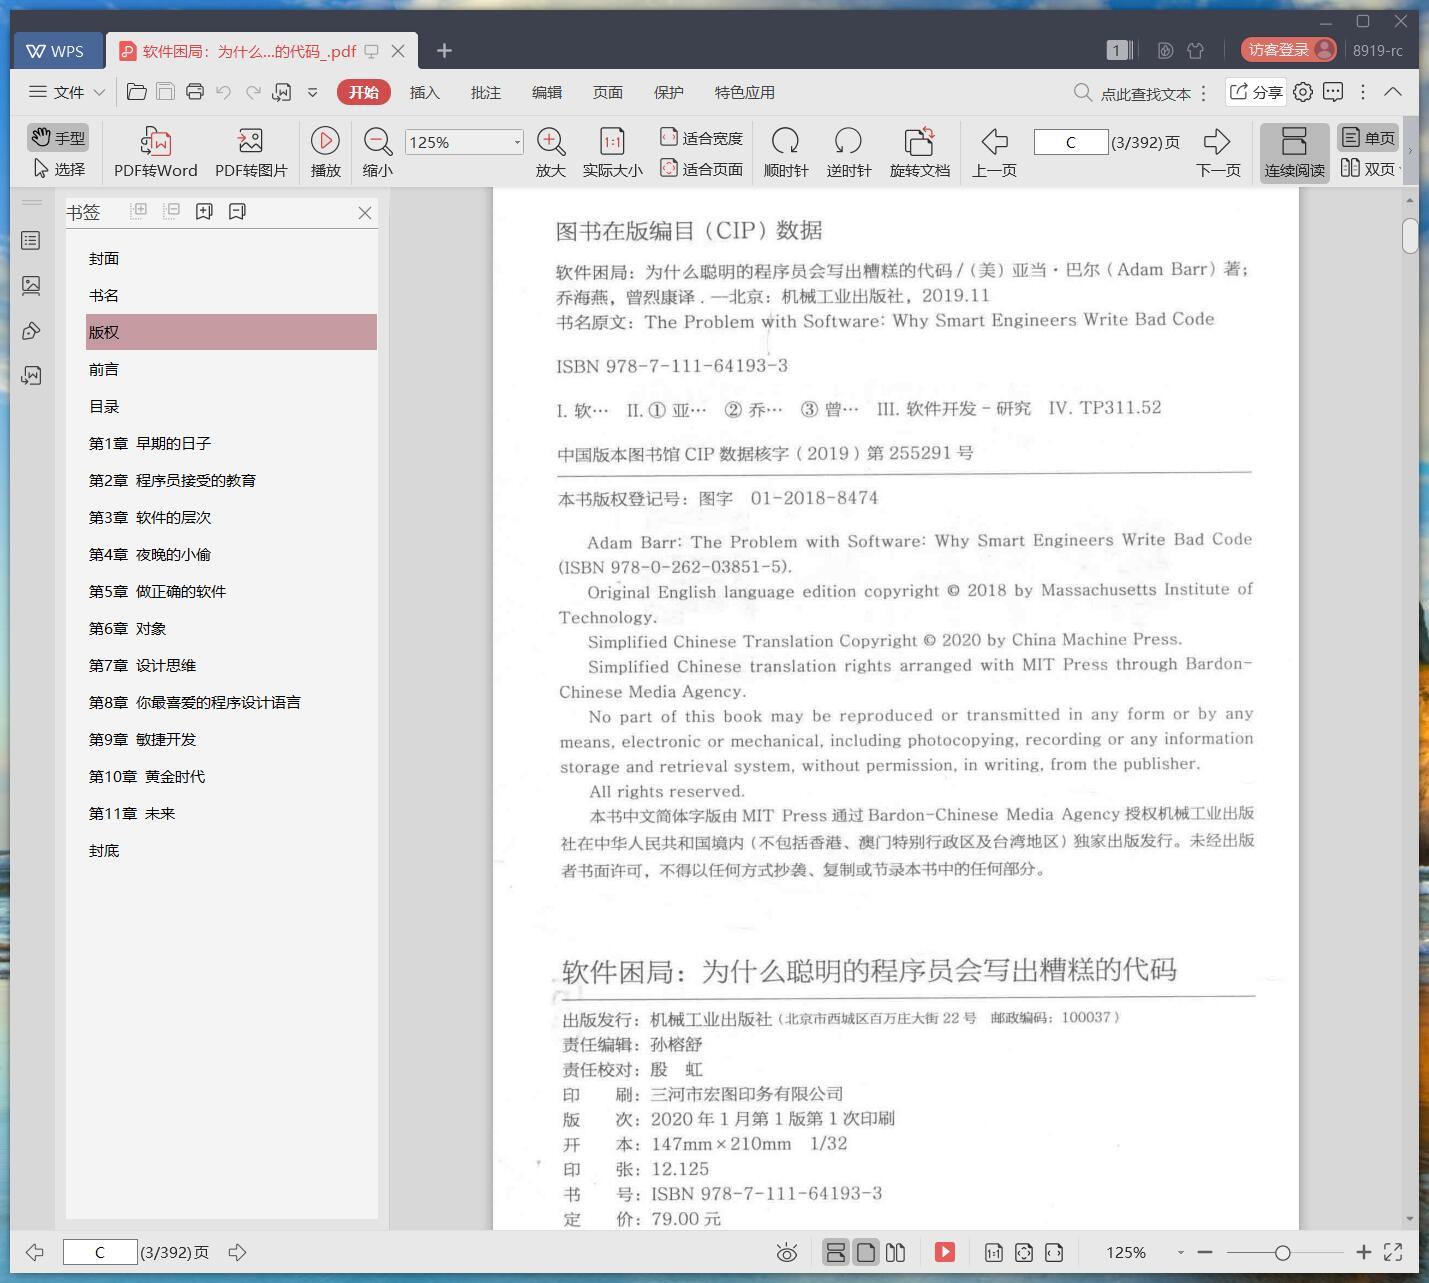Click the 访客登录 guest login button
Viewport: 1429px width, 1283px height.
pyautogui.click(x=1289, y=50)
